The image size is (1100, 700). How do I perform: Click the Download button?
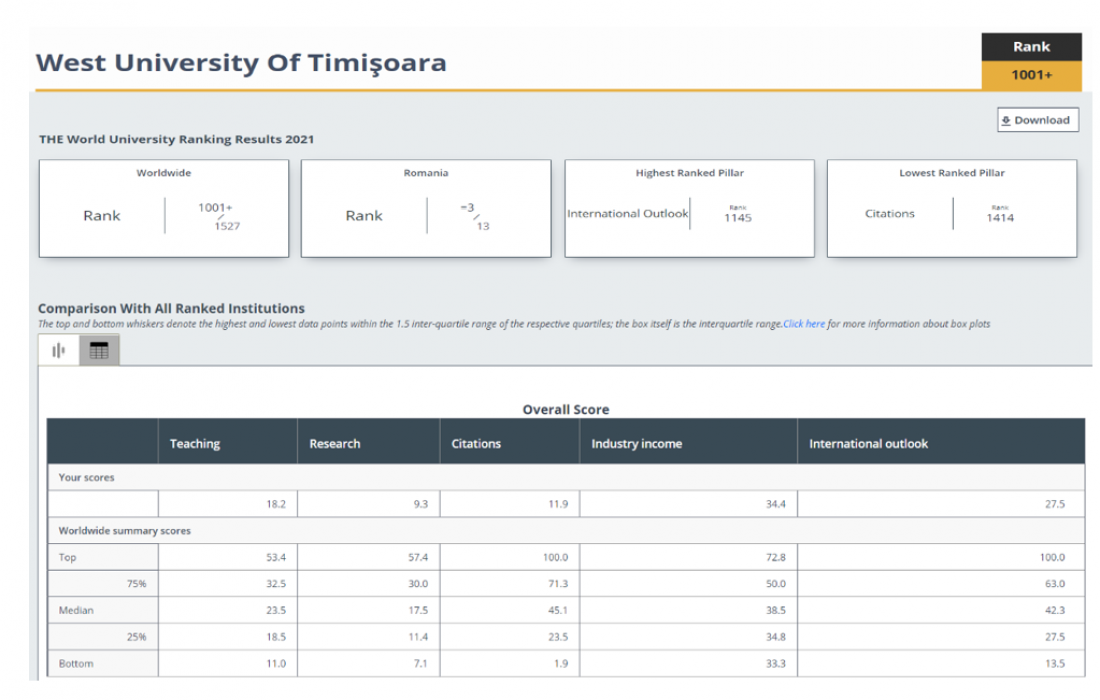pyautogui.click(x=1038, y=120)
